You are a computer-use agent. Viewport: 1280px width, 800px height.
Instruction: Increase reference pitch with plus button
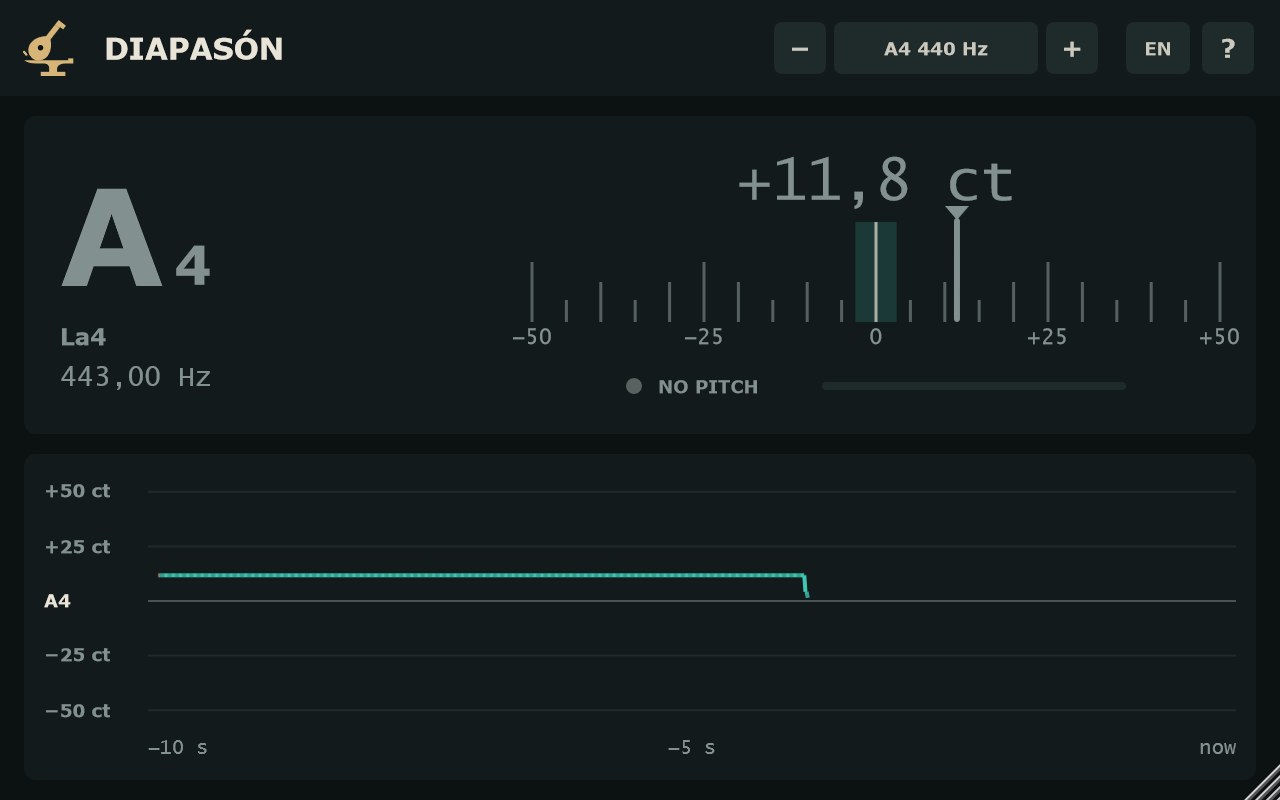click(x=1072, y=48)
